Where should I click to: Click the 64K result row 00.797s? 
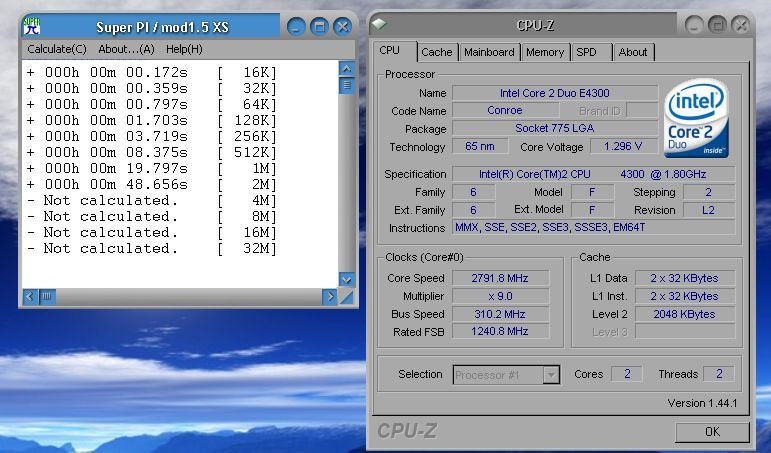[151, 105]
